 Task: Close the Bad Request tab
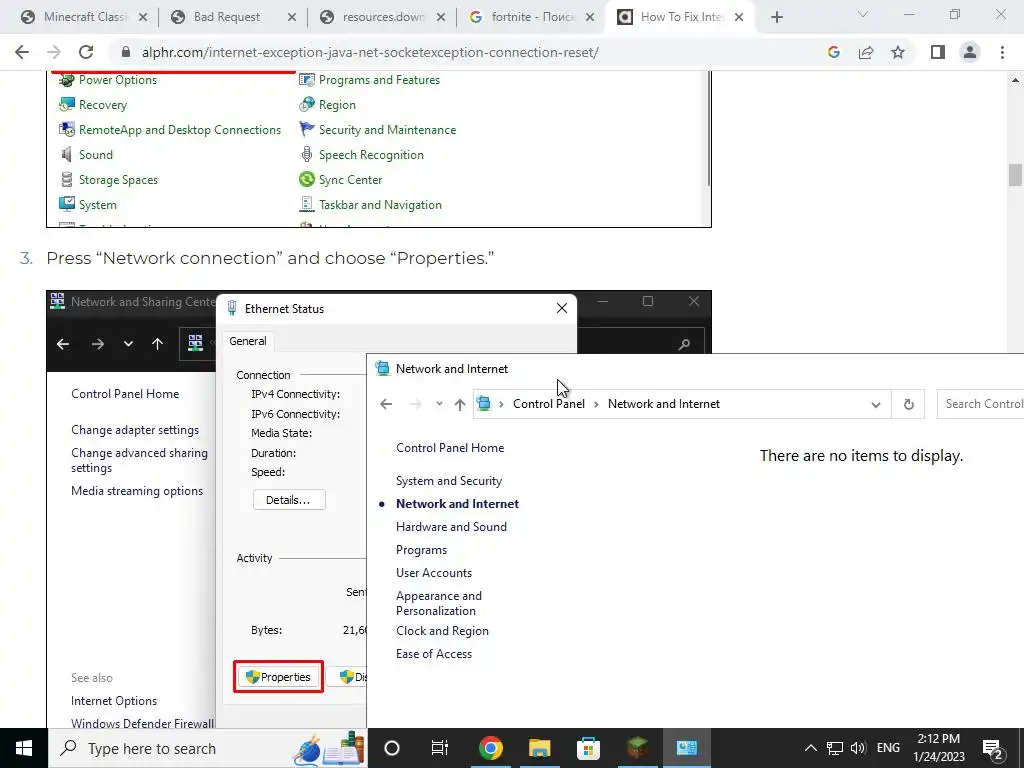click(x=292, y=18)
